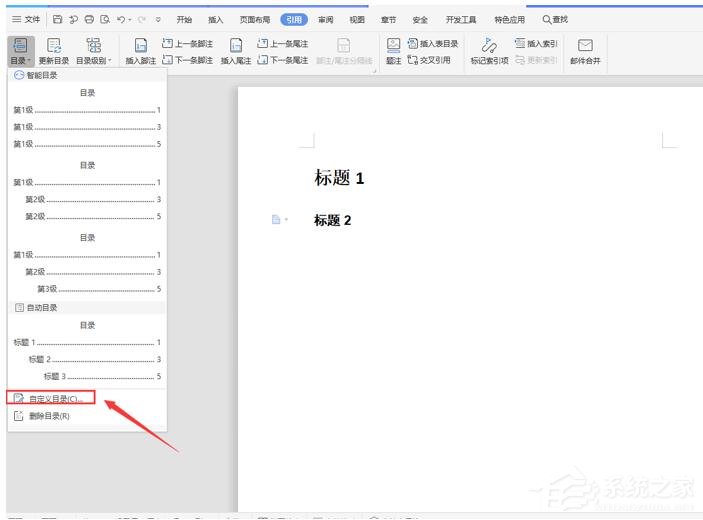Click the 交叉引用 (Cross-reference) button
The image size is (703, 520).
point(429,60)
